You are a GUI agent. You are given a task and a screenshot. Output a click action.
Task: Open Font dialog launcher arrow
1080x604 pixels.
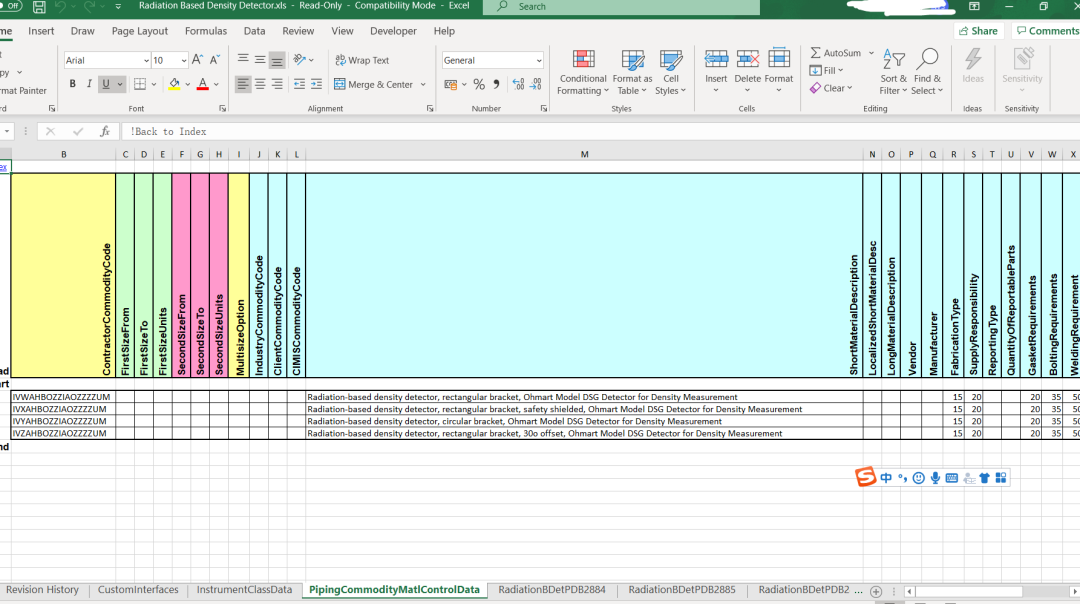[222, 108]
